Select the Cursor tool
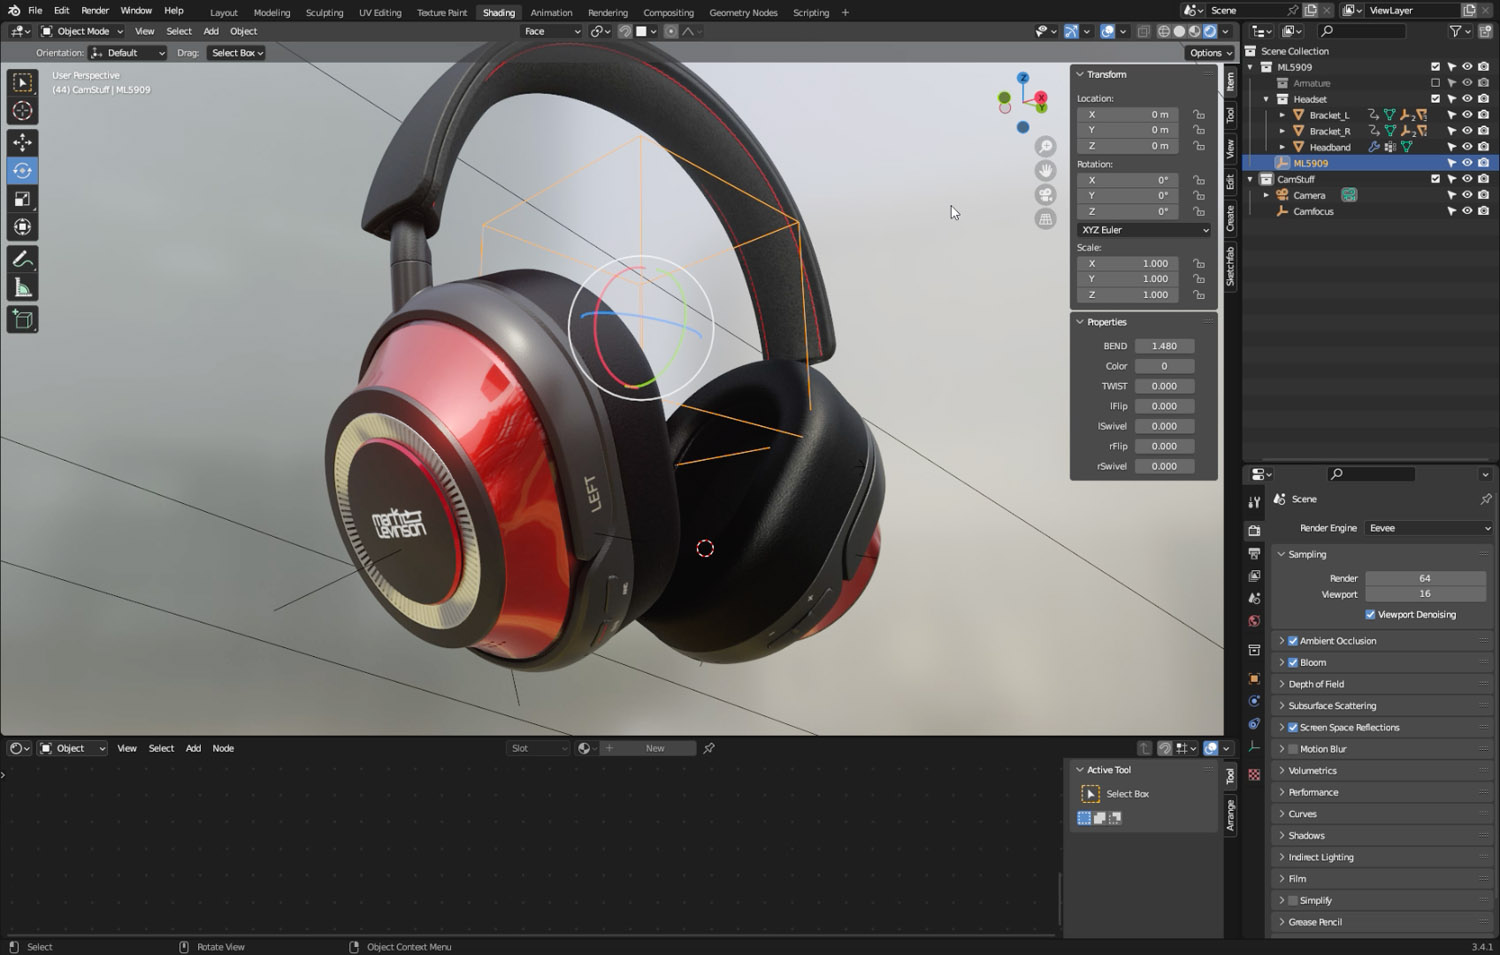 (22, 111)
